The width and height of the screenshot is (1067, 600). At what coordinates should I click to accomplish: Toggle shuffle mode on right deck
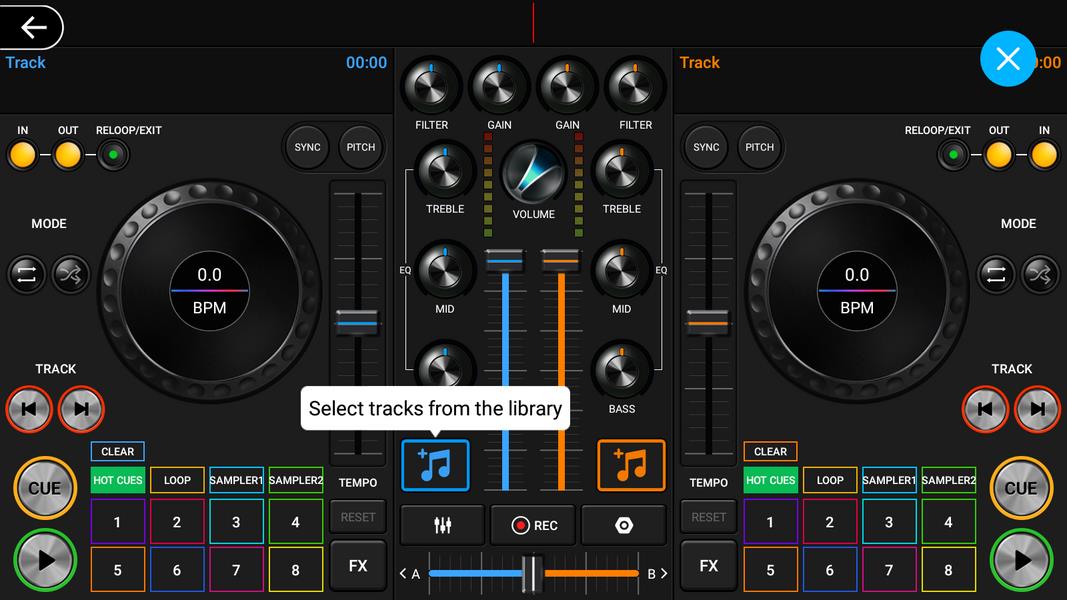click(1039, 274)
